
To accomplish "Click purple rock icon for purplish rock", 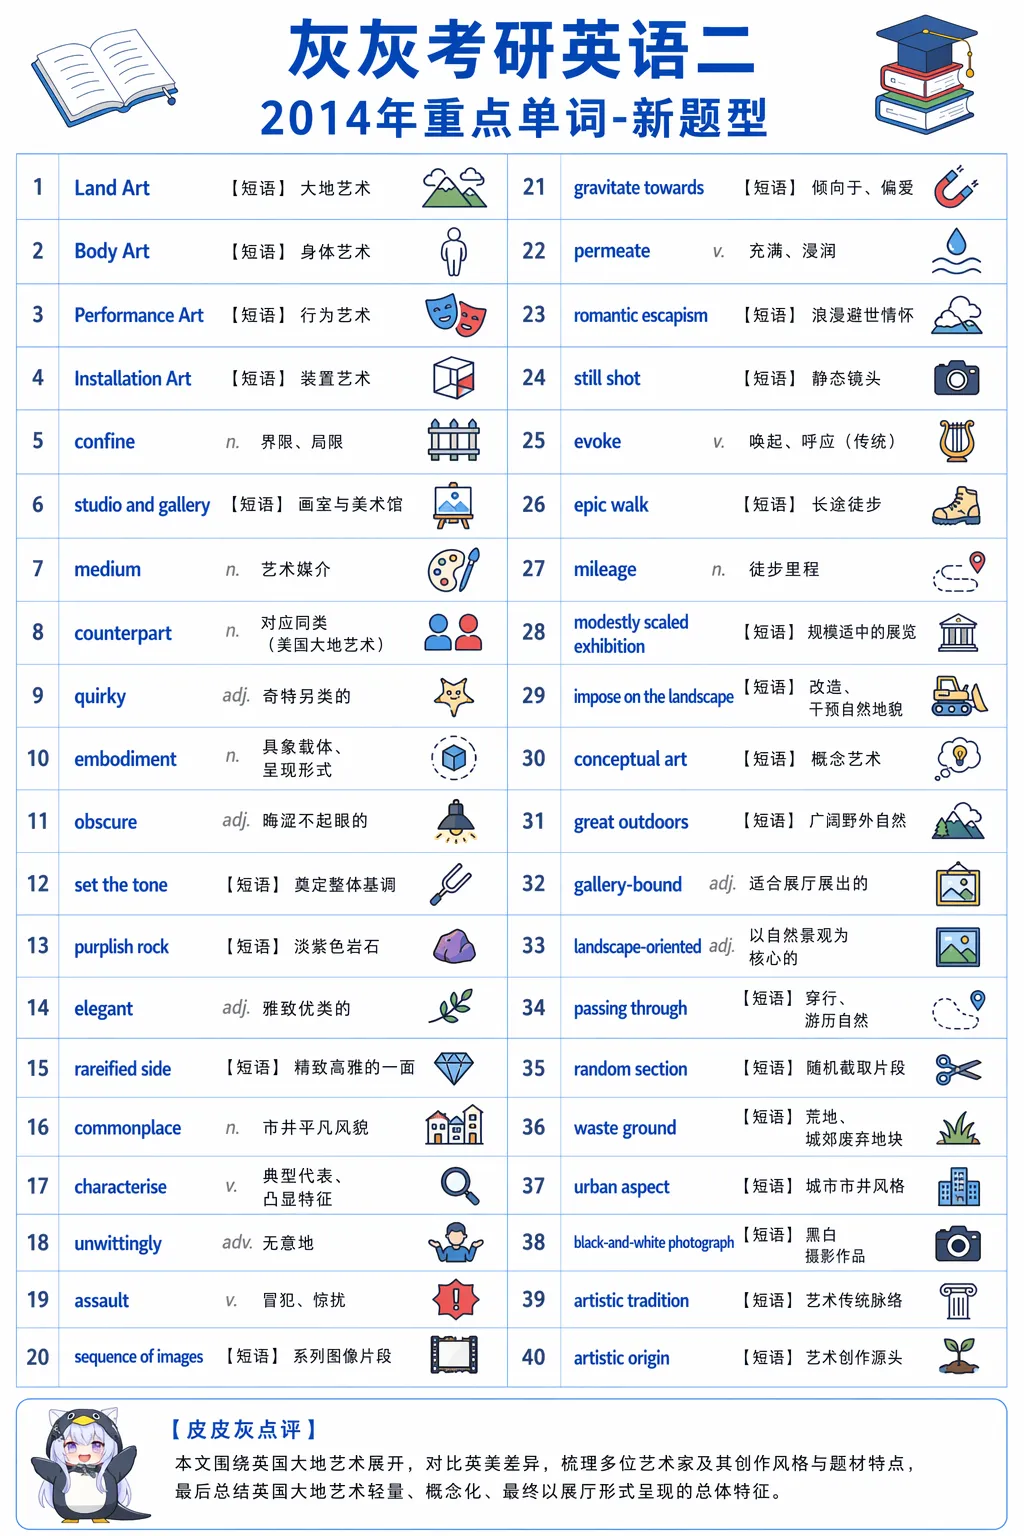I will coord(454,946).
